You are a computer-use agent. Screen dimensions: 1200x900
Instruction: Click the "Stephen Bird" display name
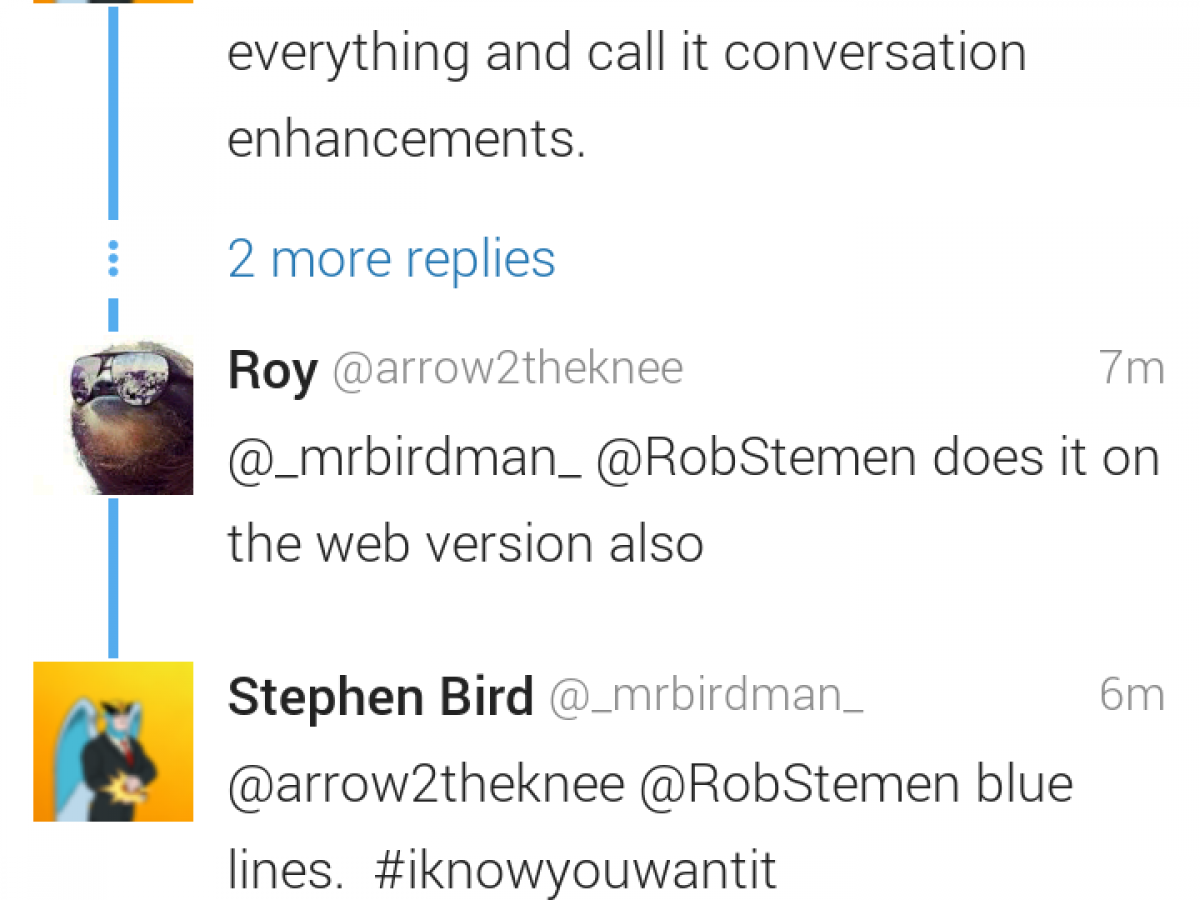(x=380, y=697)
